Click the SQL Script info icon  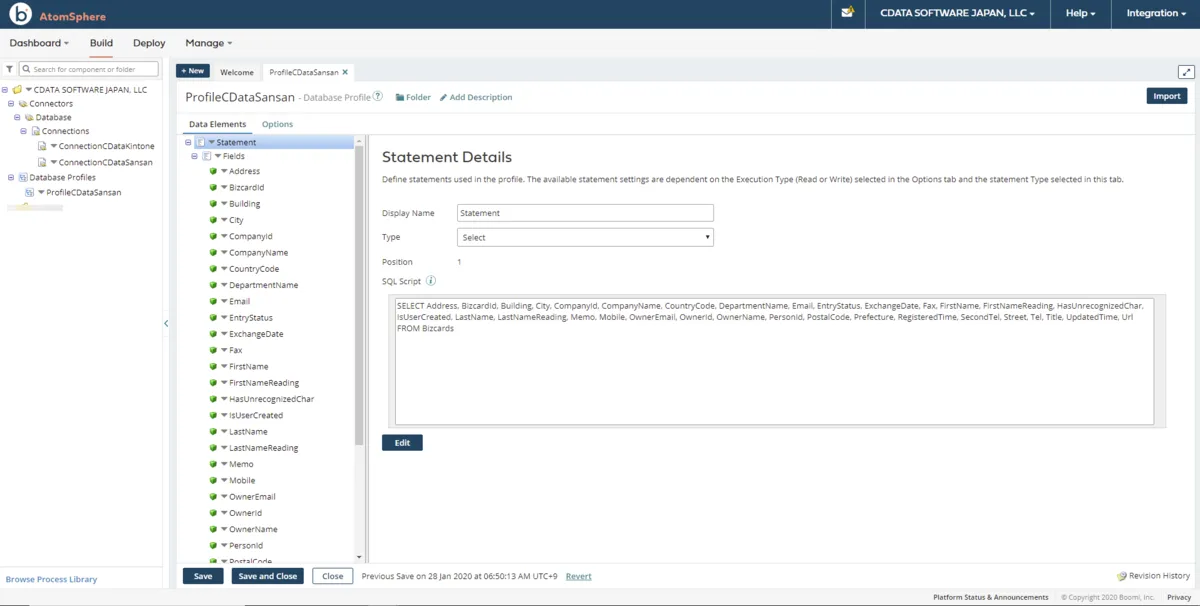pos(431,281)
